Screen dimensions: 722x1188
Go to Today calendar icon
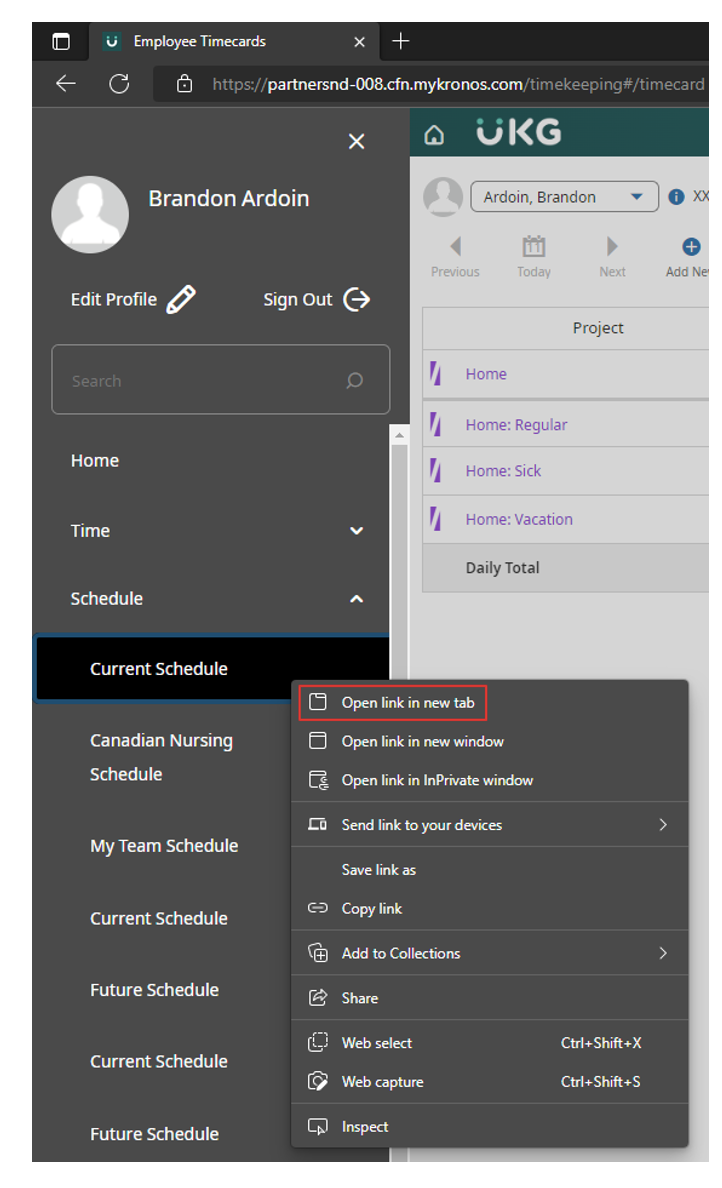pos(534,246)
